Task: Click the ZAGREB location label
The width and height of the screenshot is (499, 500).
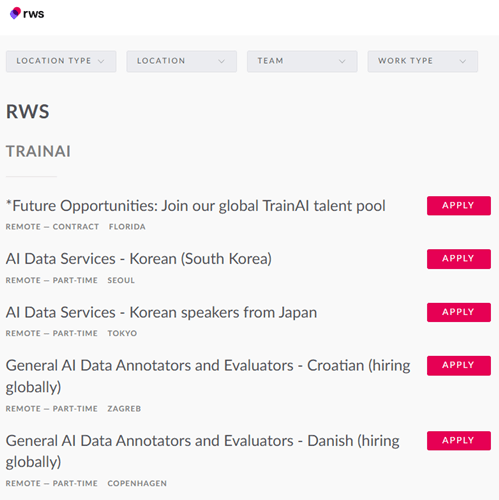Action: tap(124, 409)
